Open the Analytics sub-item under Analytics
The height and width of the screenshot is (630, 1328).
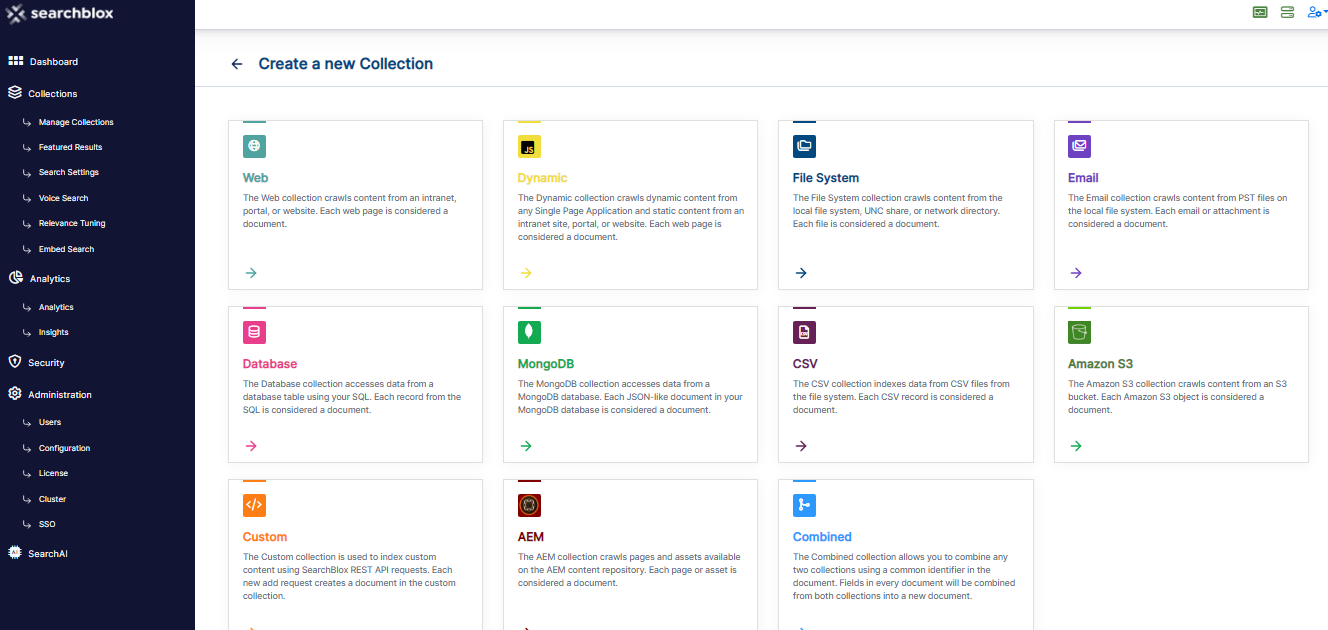point(56,307)
